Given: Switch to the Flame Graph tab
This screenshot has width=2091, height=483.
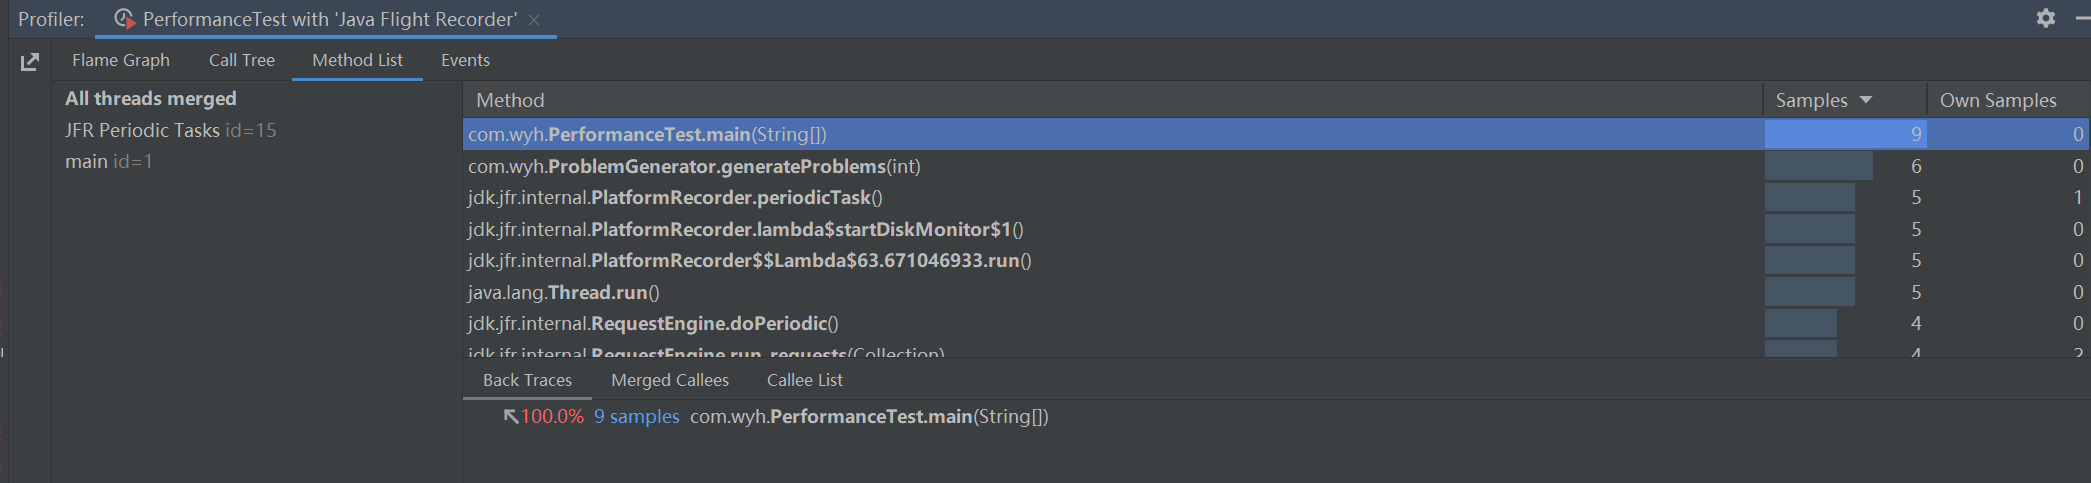Looking at the screenshot, I should (121, 60).
